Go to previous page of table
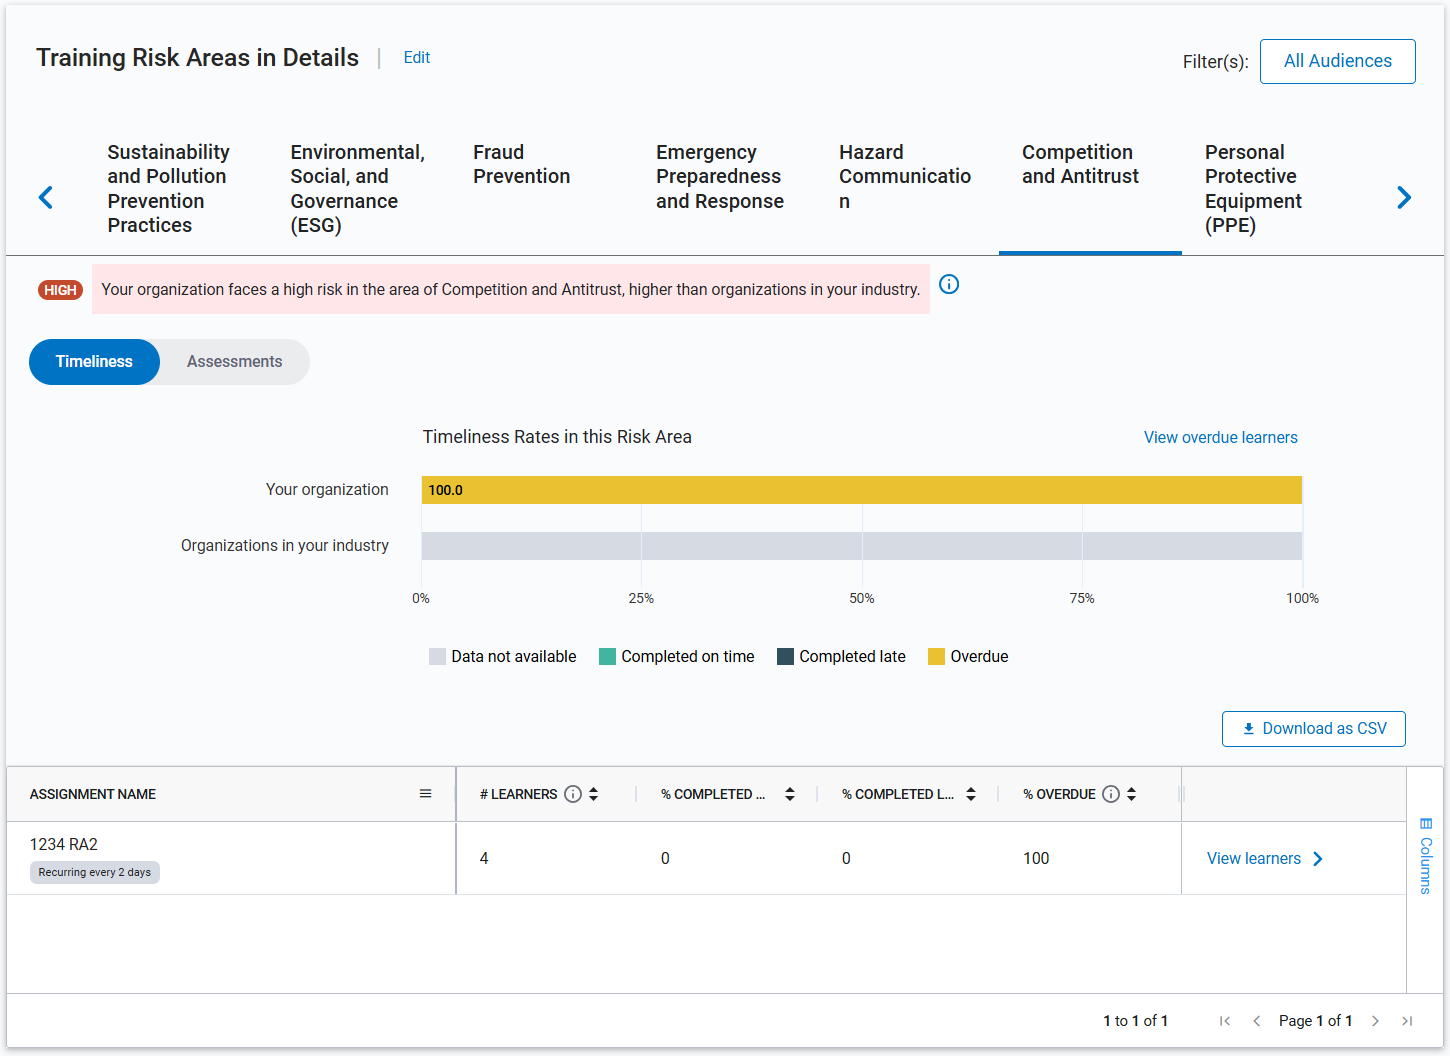This screenshot has width=1450, height=1056. coord(1256,1021)
